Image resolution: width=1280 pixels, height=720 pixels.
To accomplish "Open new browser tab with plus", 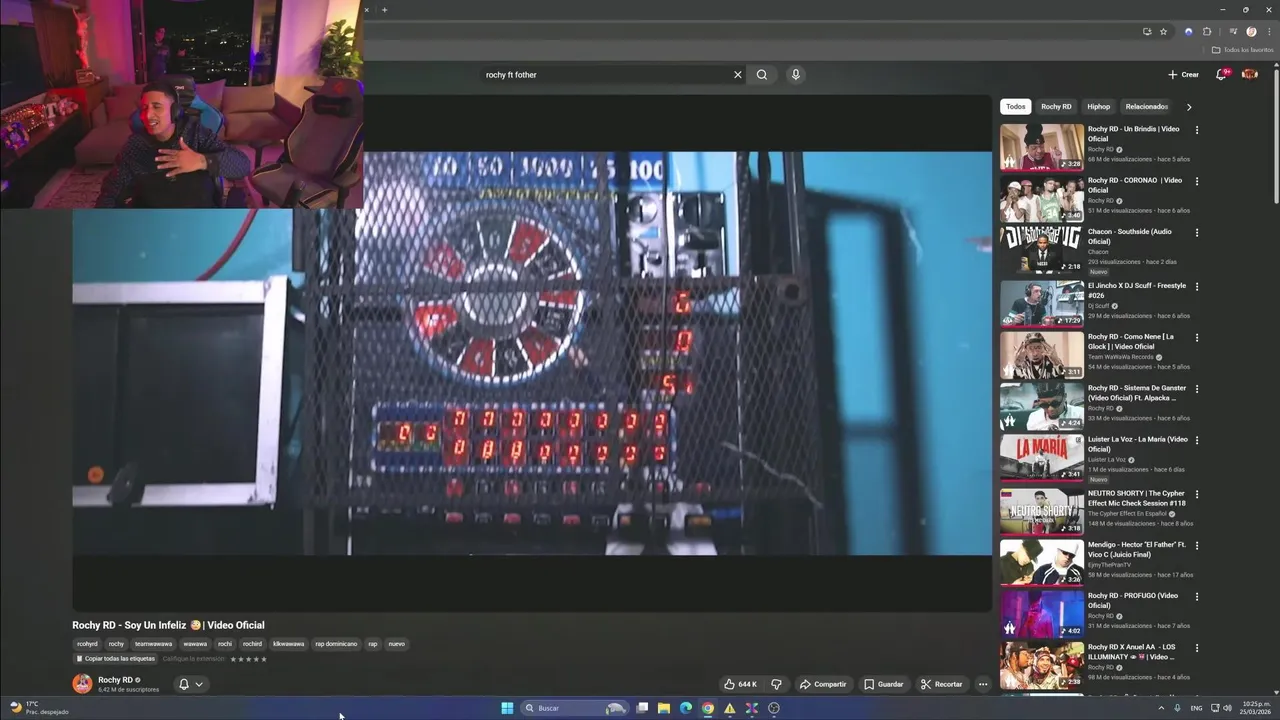I will pos(384,10).
